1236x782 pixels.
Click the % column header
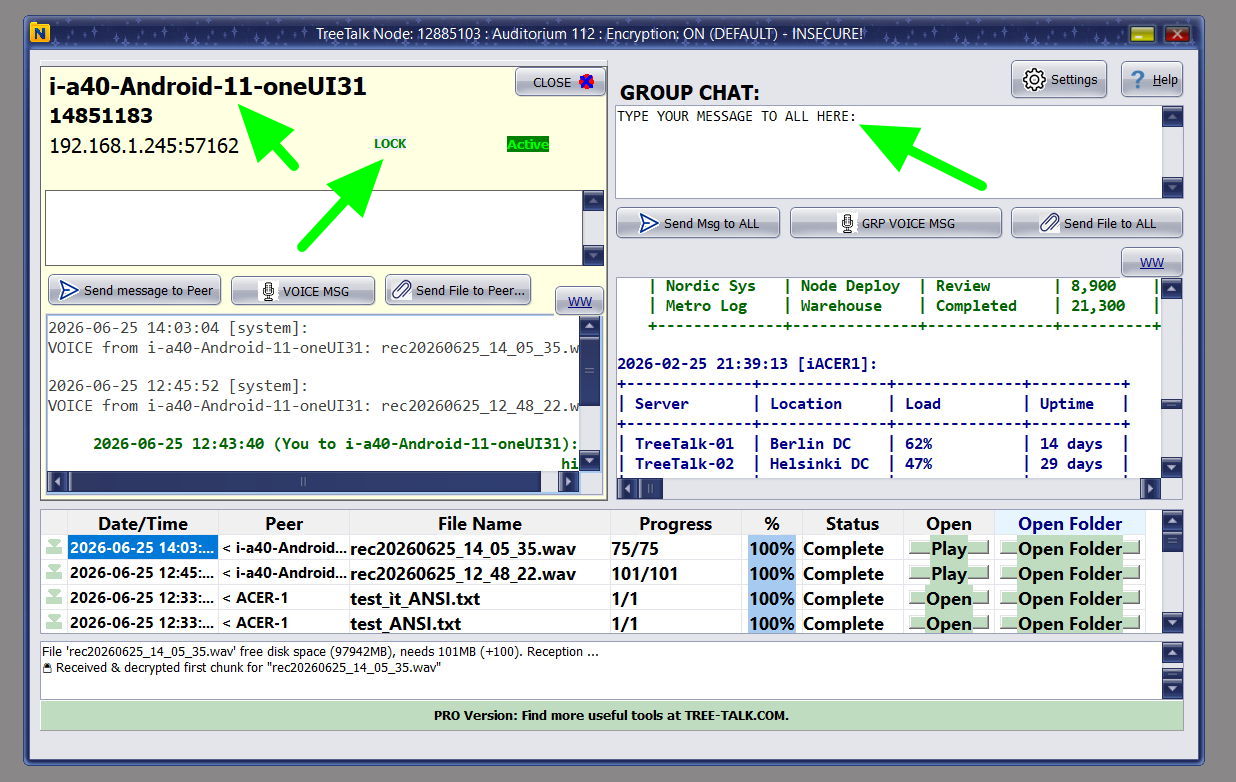(771, 523)
